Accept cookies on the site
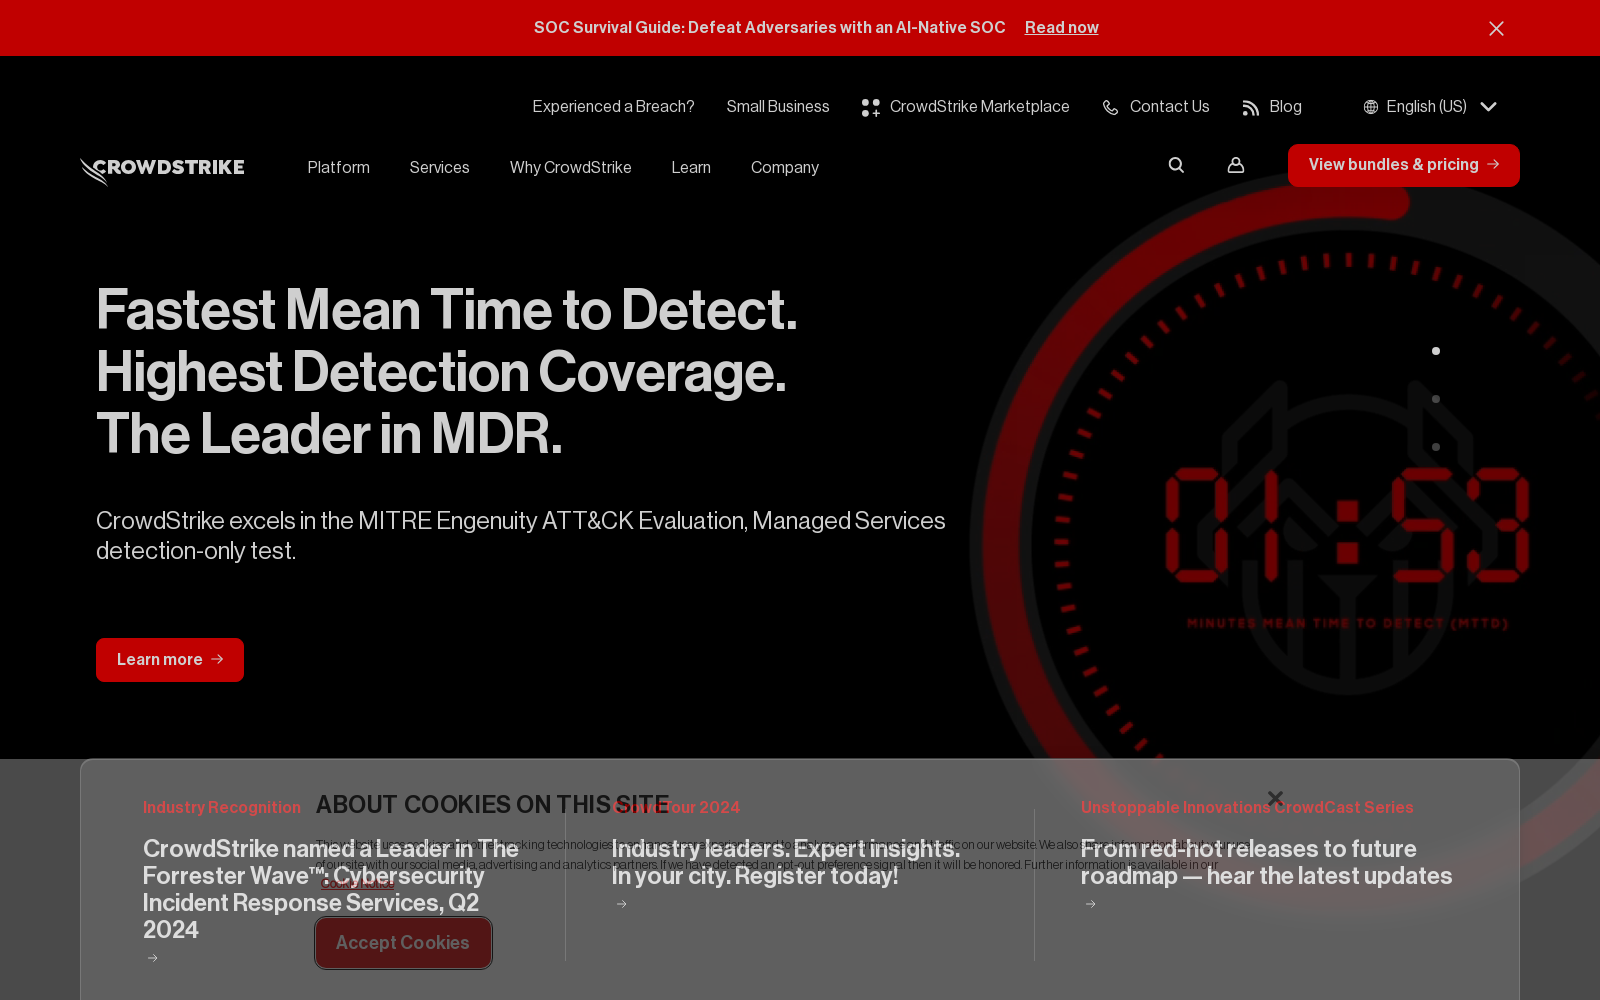Screen dimensions: 1600x1000 pyautogui.click(x=403, y=943)
